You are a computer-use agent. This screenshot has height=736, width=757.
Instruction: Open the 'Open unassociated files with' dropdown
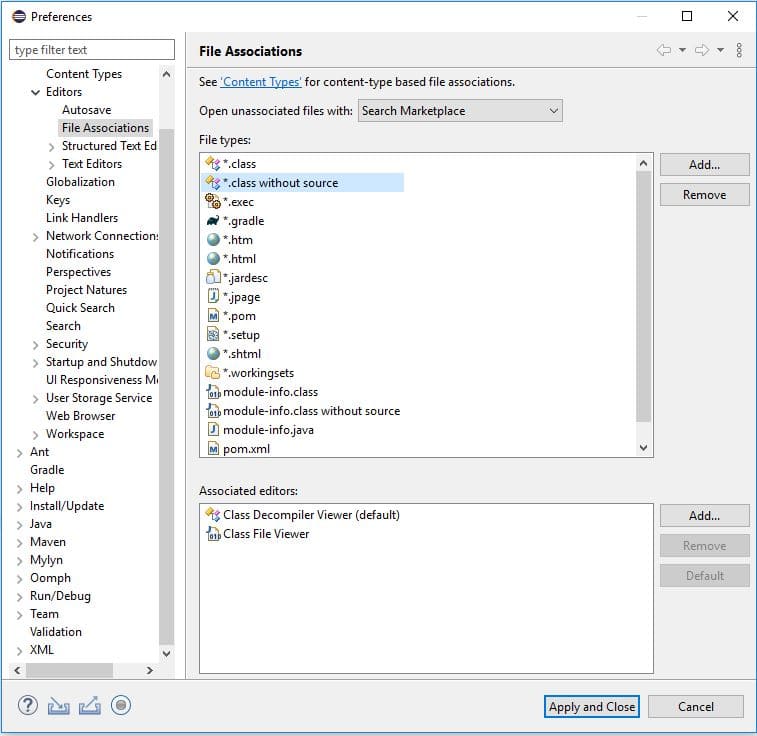(x=460, y=111)
